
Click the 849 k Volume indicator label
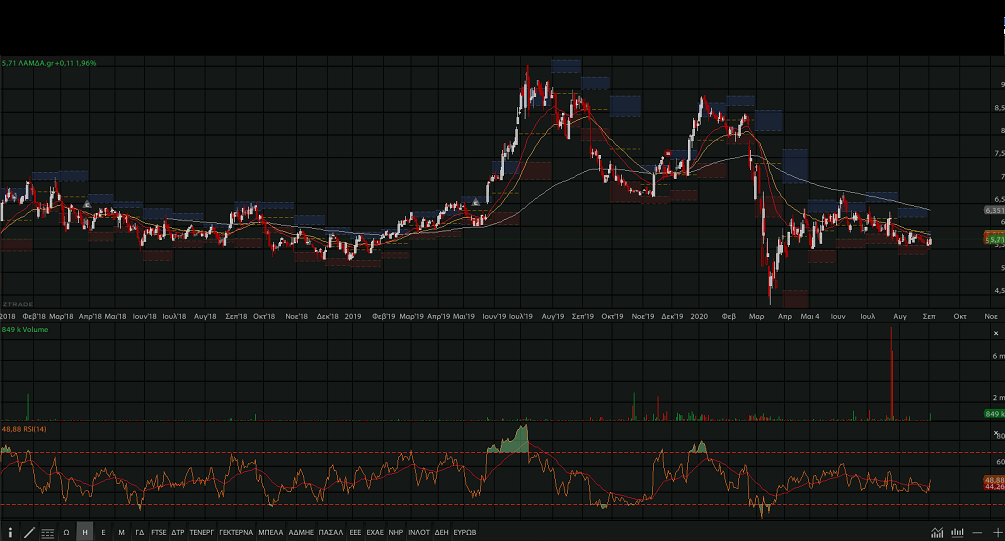[x=25, y=329]
